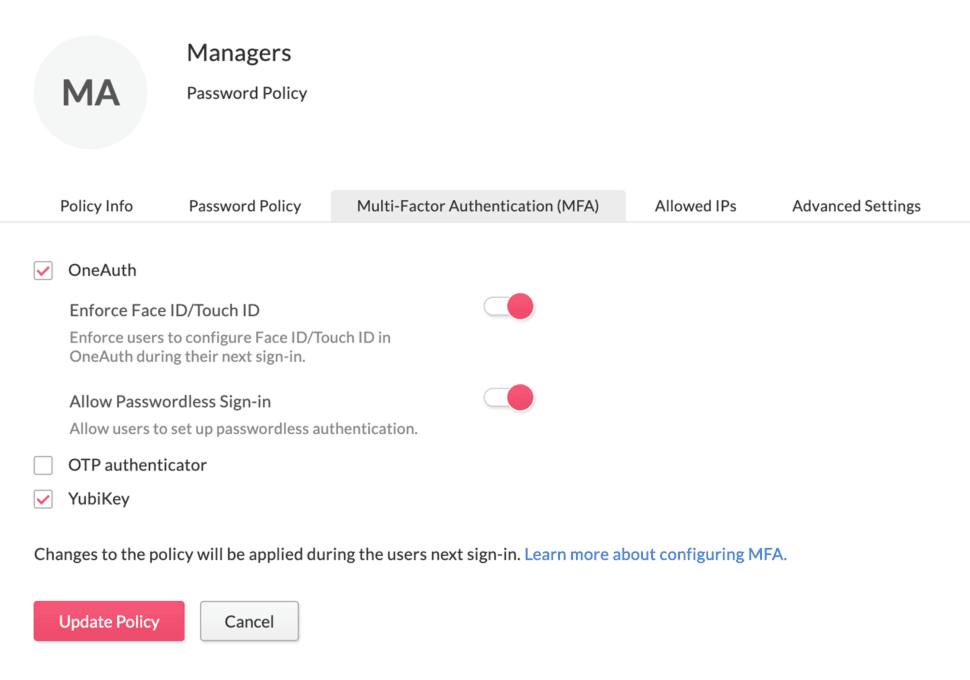This screenshot has height=680, width=970.
Task: Uncheck the OneAuth checkbox
Action: 42,270
